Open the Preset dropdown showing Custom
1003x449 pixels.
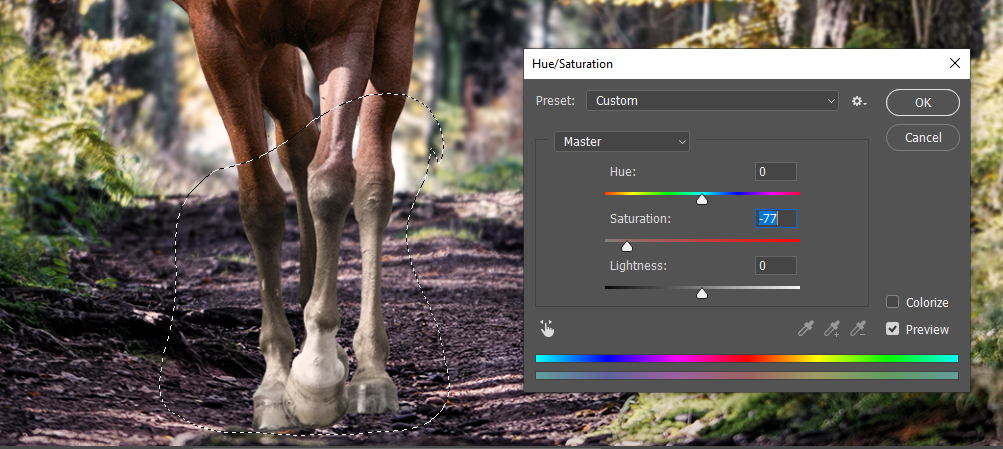pyautogui.click(x=713, y=100)
